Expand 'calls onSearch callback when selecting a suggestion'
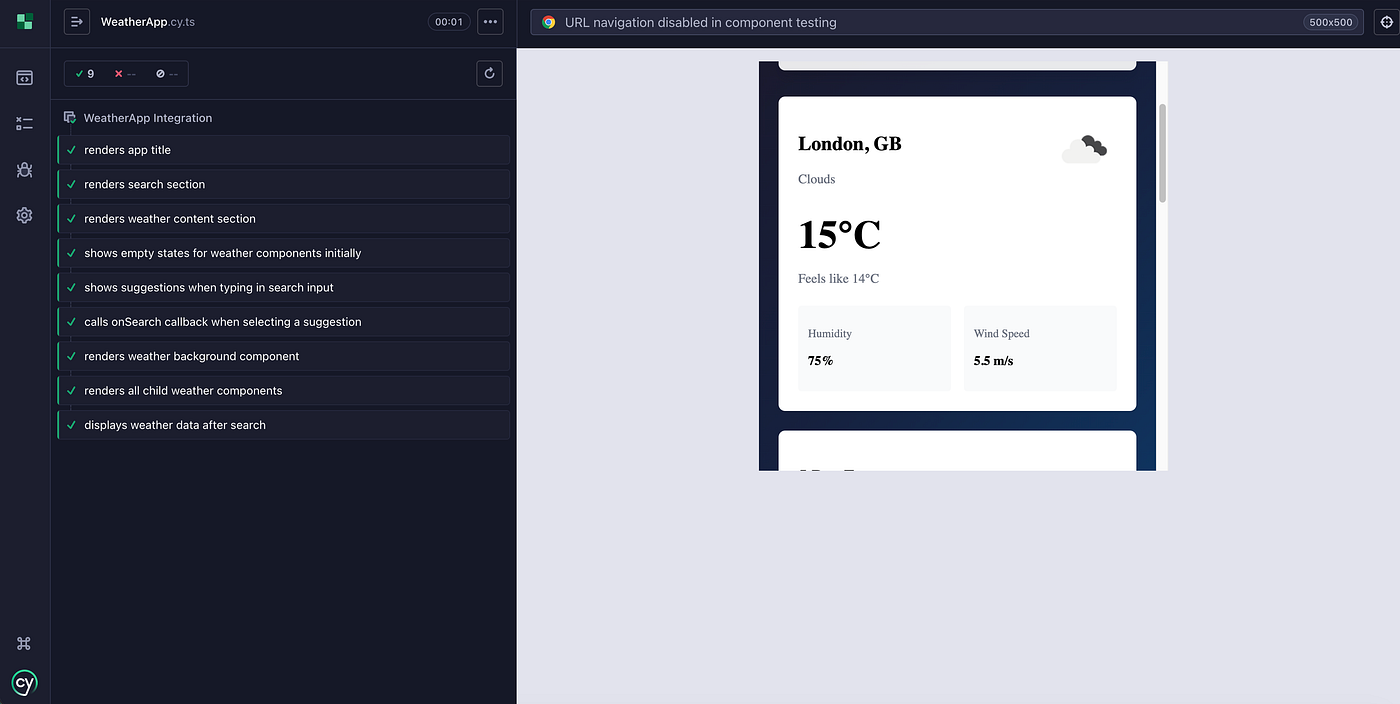This screenshot has width=1400, height=704. [284, 322]
